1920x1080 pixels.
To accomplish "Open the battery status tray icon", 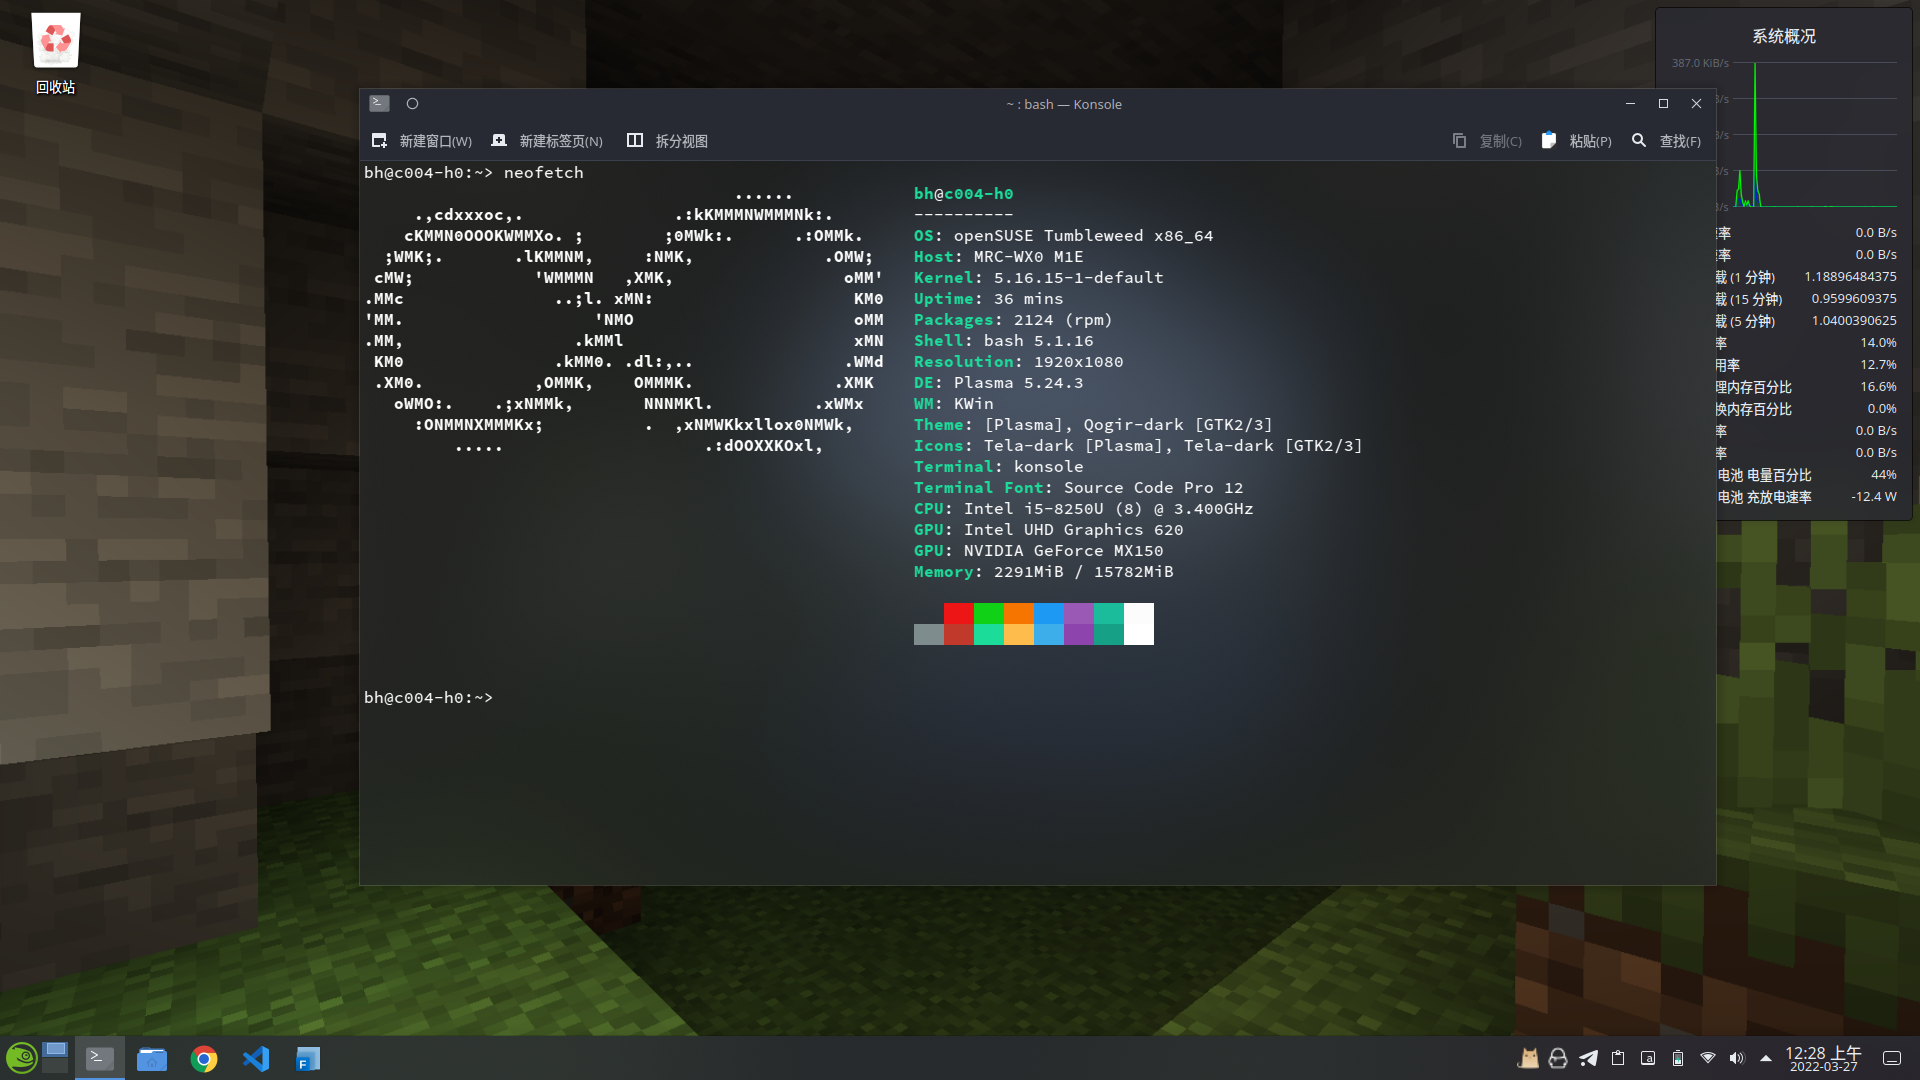I will point(1678,1058).
